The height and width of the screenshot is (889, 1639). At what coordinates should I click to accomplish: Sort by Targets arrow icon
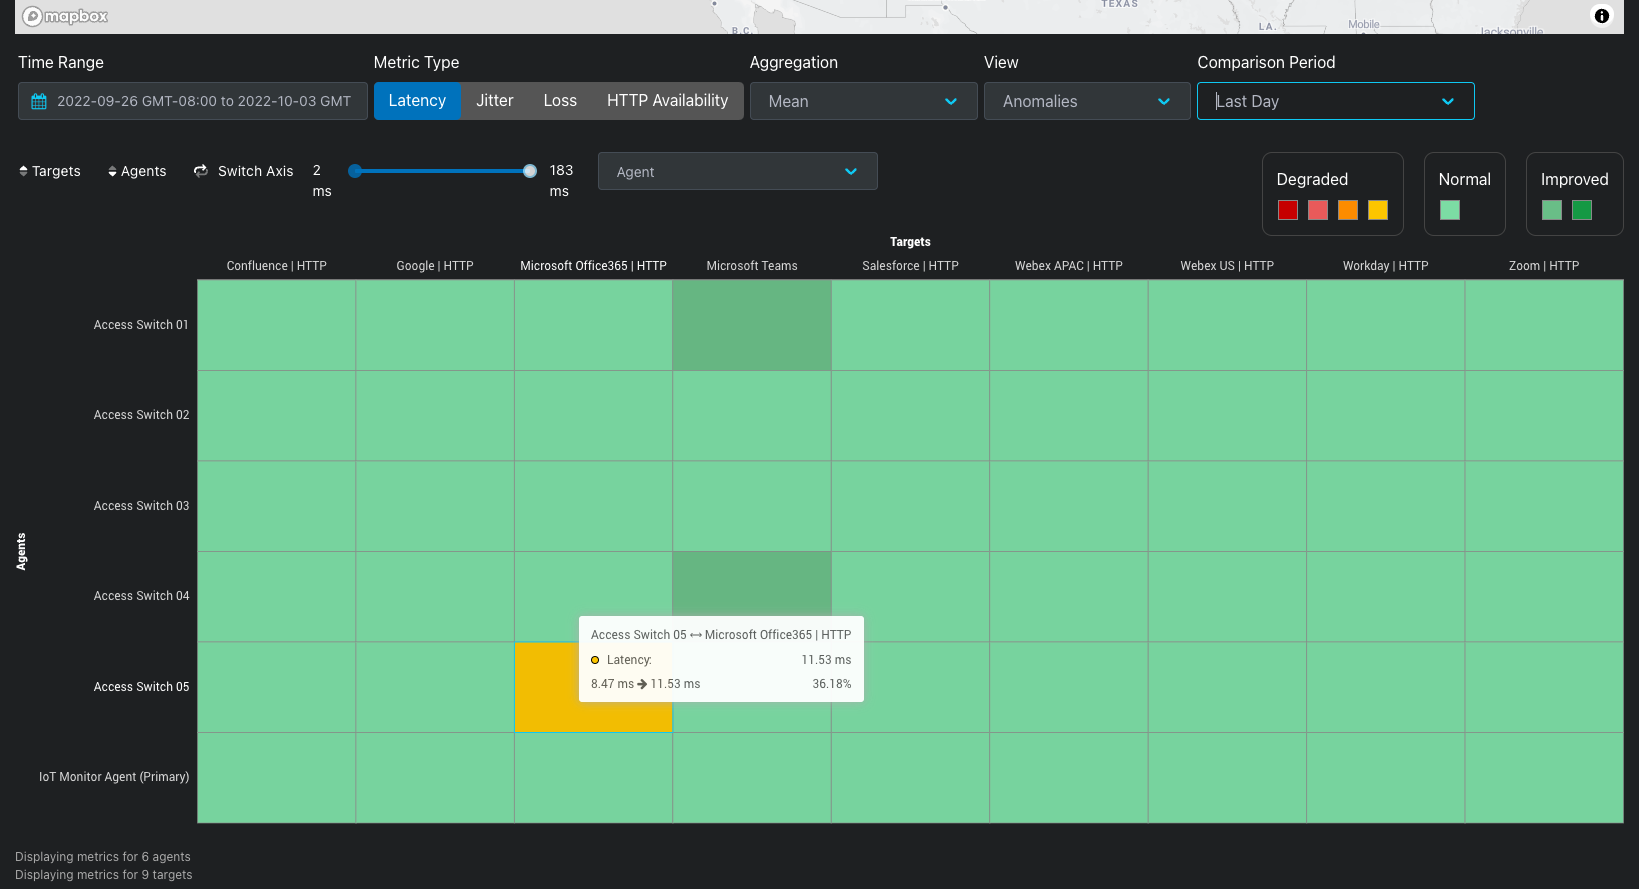point(23,171)
